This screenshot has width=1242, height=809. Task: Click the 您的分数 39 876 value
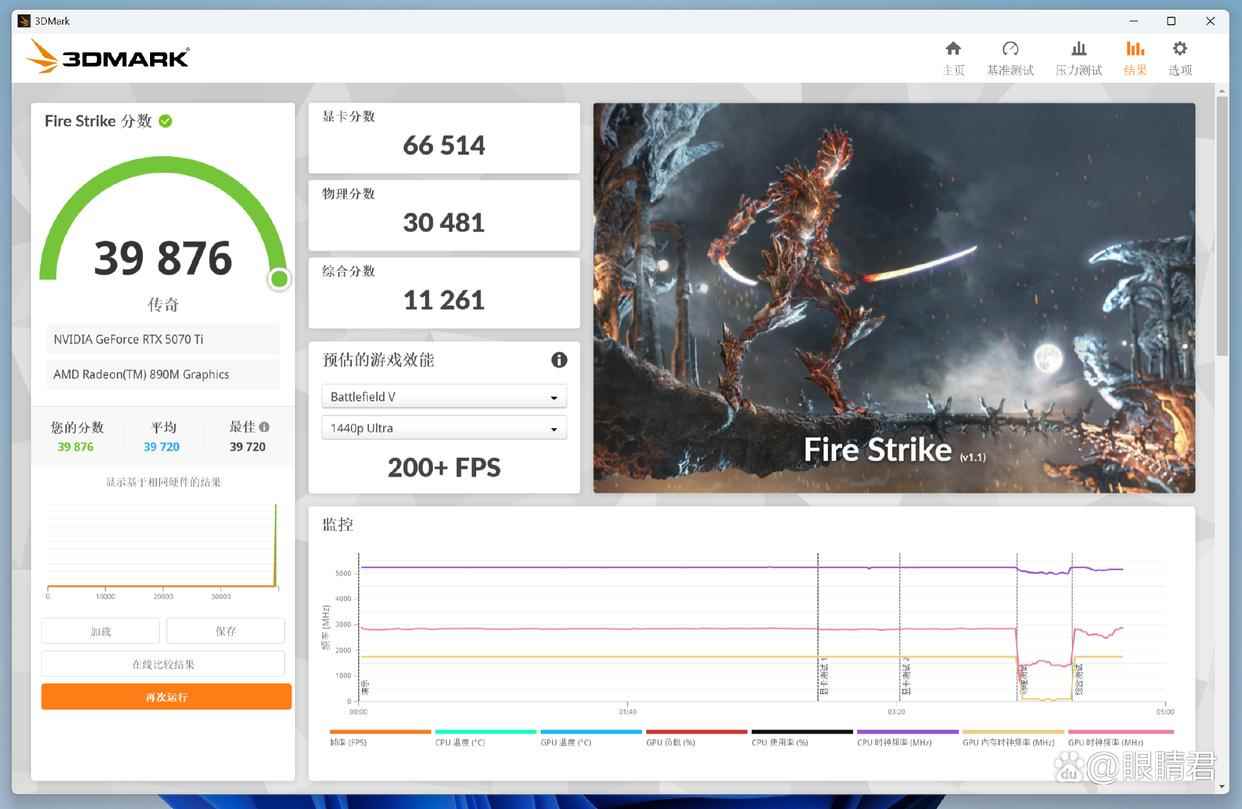pos(76,447)
